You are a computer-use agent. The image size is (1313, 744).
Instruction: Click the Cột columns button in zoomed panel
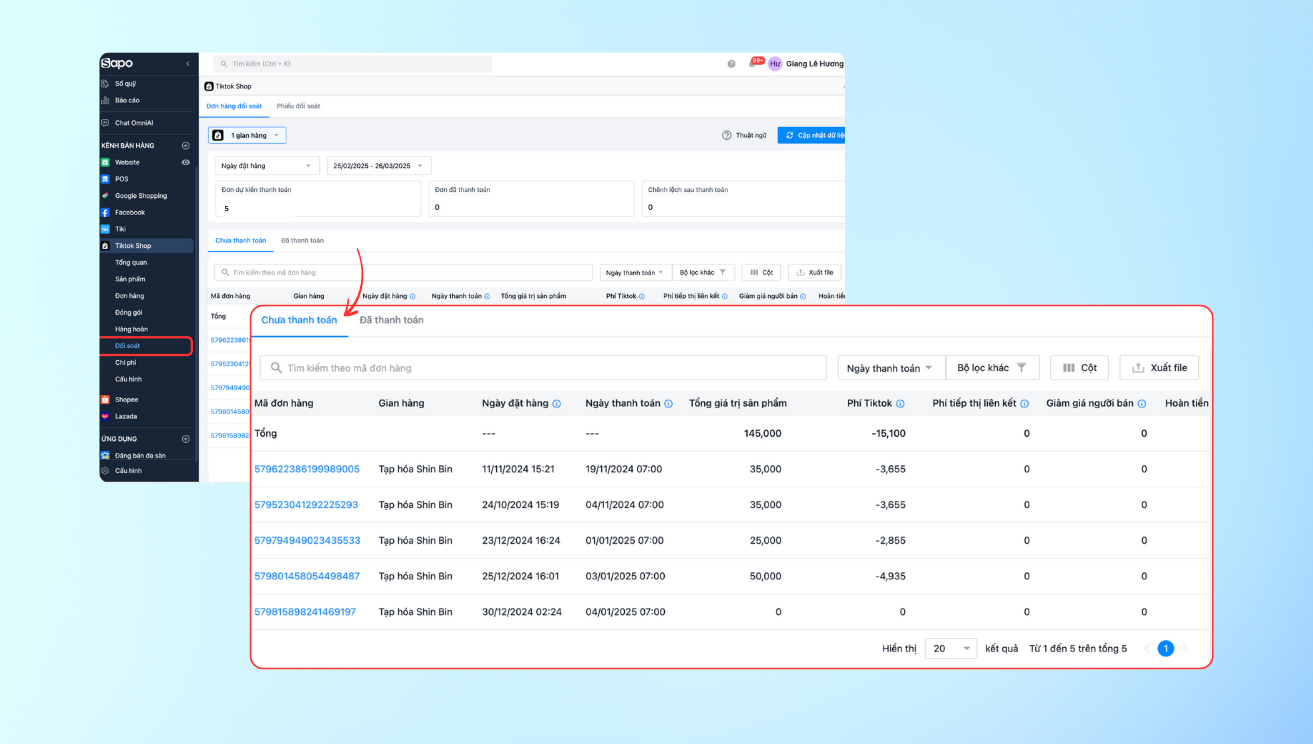coord(1080,368)
